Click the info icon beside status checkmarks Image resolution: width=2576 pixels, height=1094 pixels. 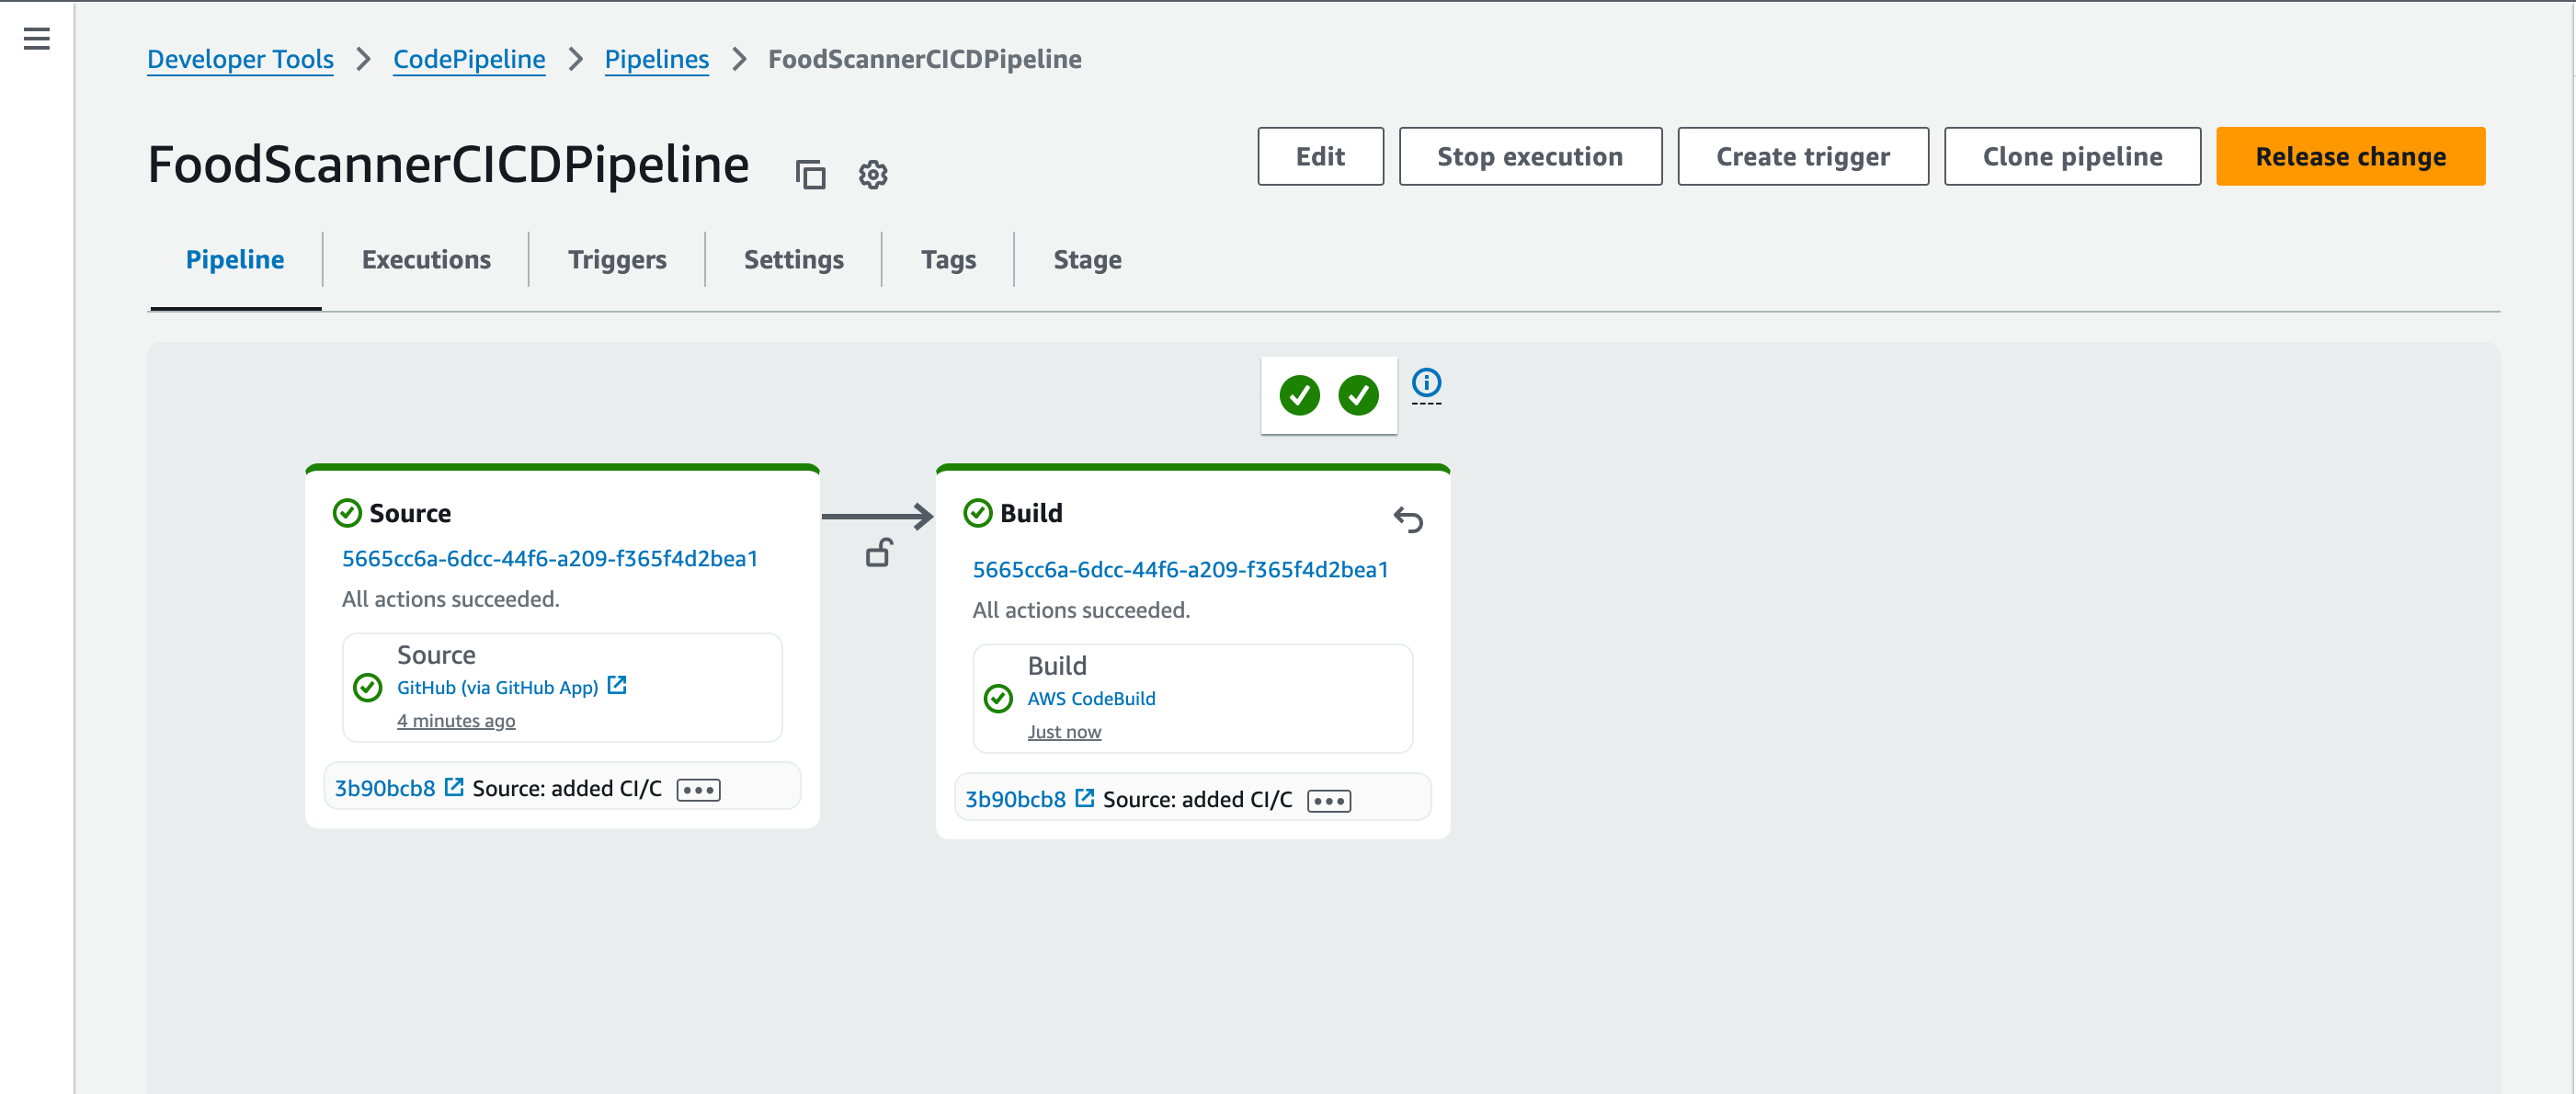coord(1426,383)
